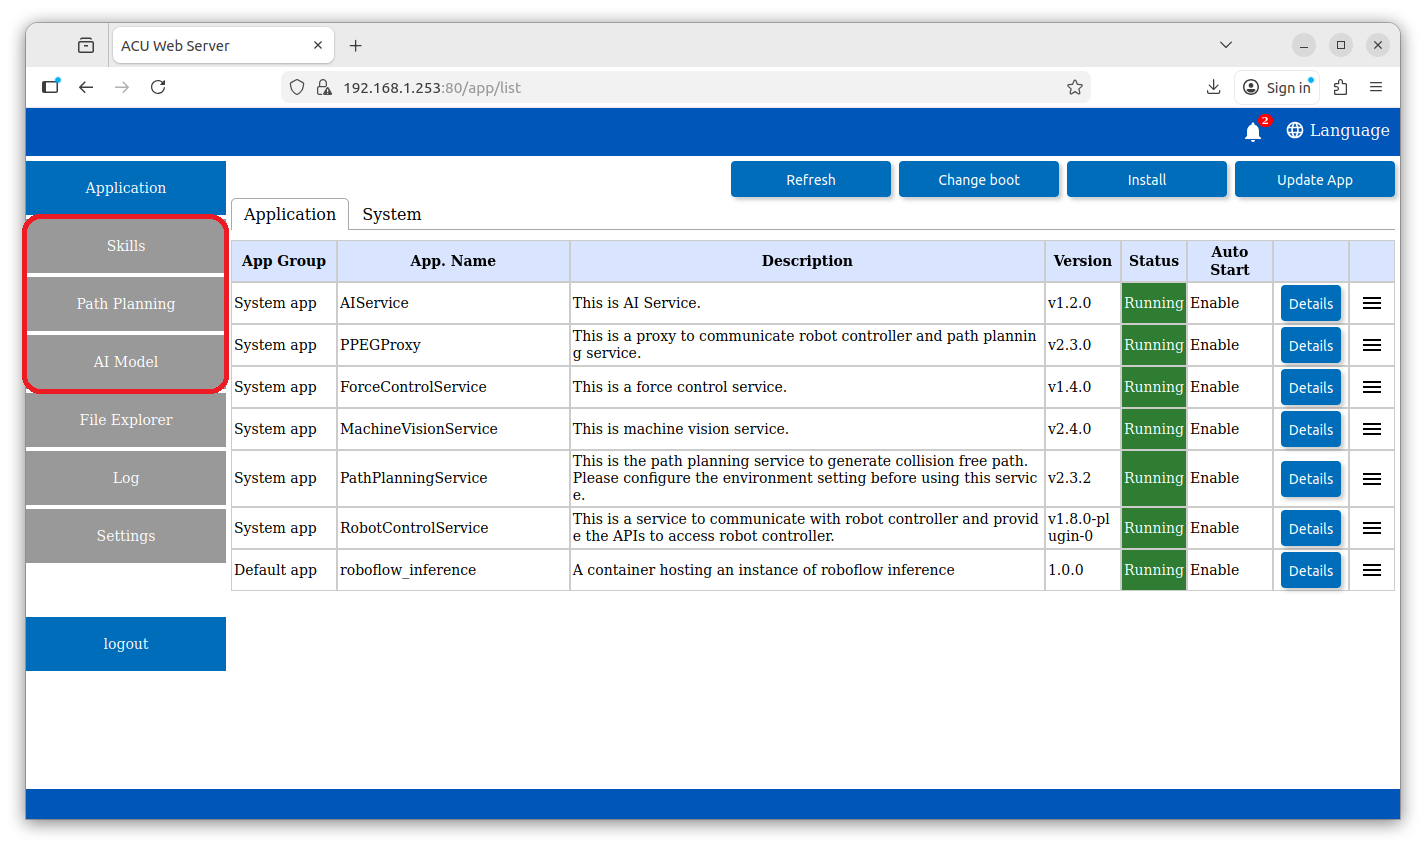1426x848 pixels.
Task: Click the Running status of roboflow_inference
Action: tap(1154, 570)
